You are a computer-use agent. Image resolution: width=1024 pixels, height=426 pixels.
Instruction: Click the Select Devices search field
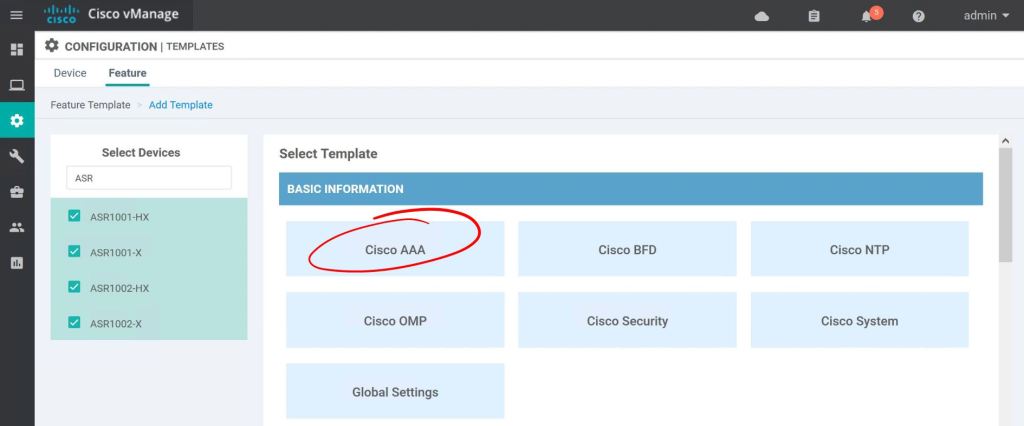148,178
